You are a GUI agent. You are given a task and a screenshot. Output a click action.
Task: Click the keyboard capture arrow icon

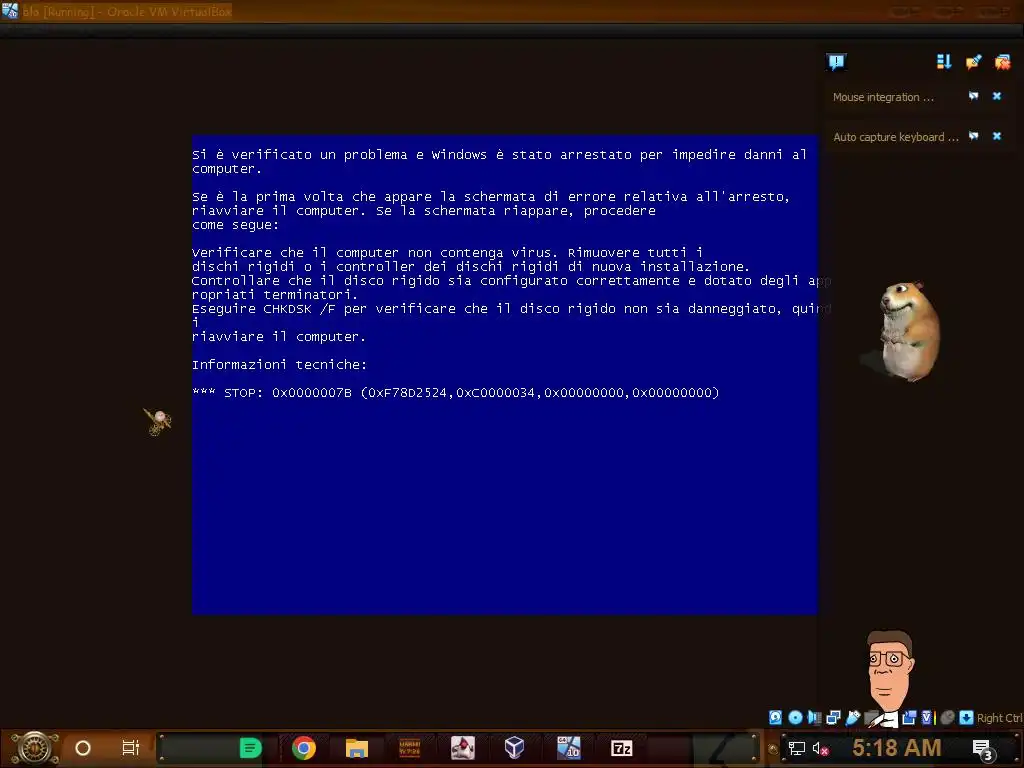(966, 718)
